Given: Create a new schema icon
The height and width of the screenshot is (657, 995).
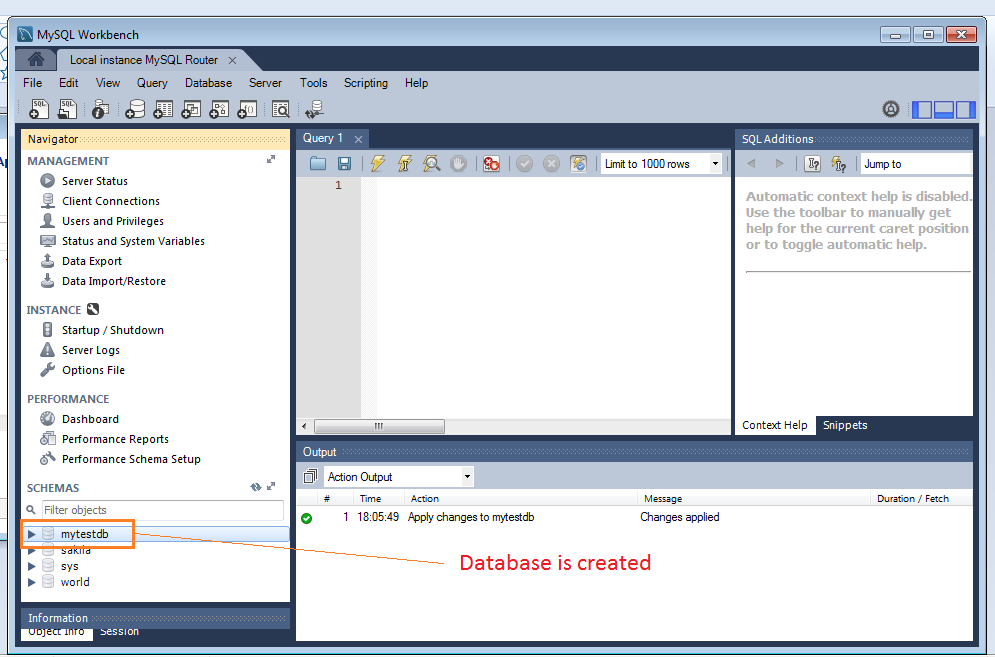Looking at the screenshot, I should [135, 109].
